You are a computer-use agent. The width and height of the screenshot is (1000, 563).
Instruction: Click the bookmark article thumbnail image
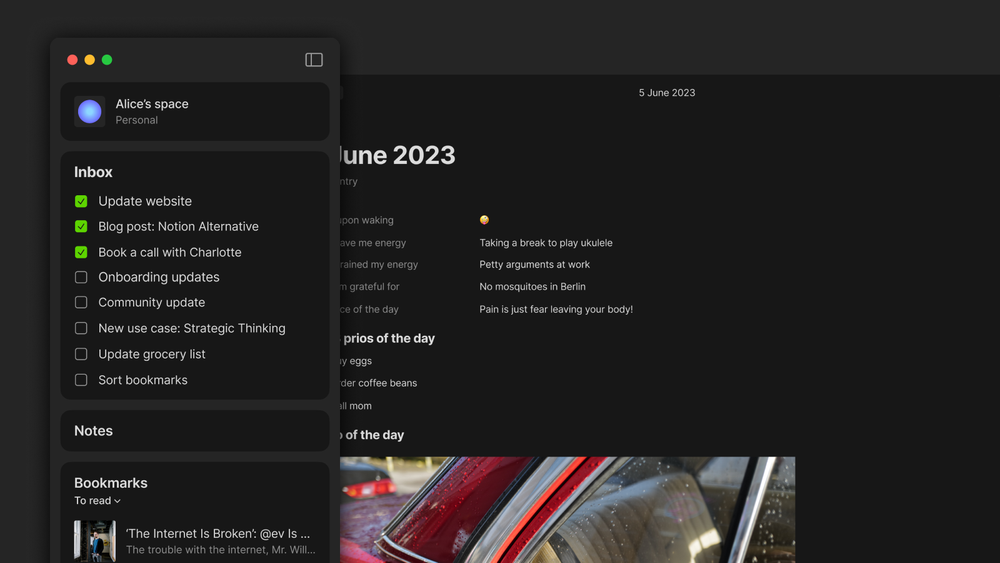click(x=95, y=541)
